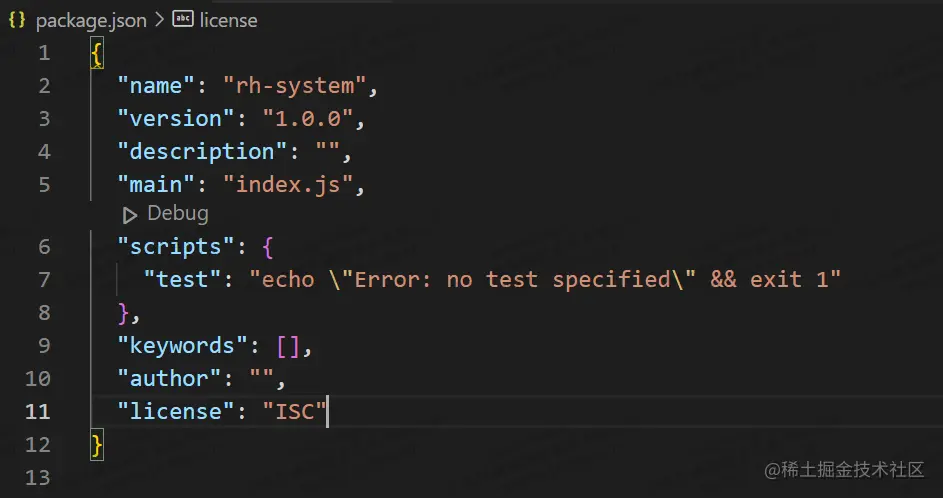Click the "test" key inside scripts
Screen dimensions: 943x498
pos(182,279)
